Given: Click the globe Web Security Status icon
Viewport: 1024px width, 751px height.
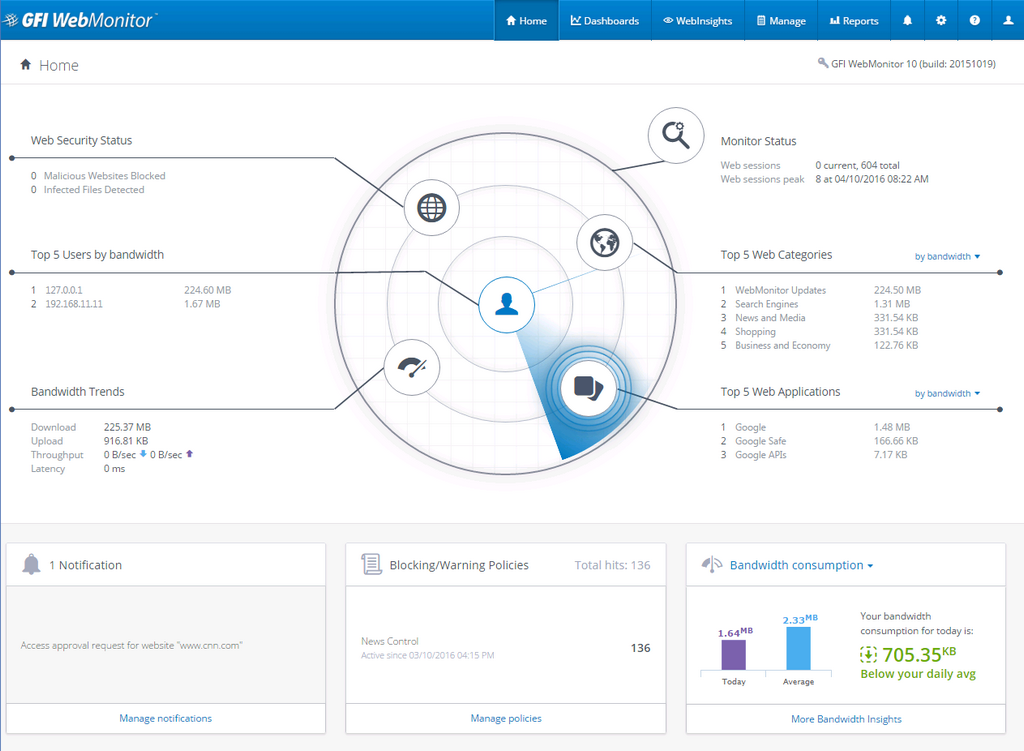Looking at the screenshot, I should click(431, 208).
